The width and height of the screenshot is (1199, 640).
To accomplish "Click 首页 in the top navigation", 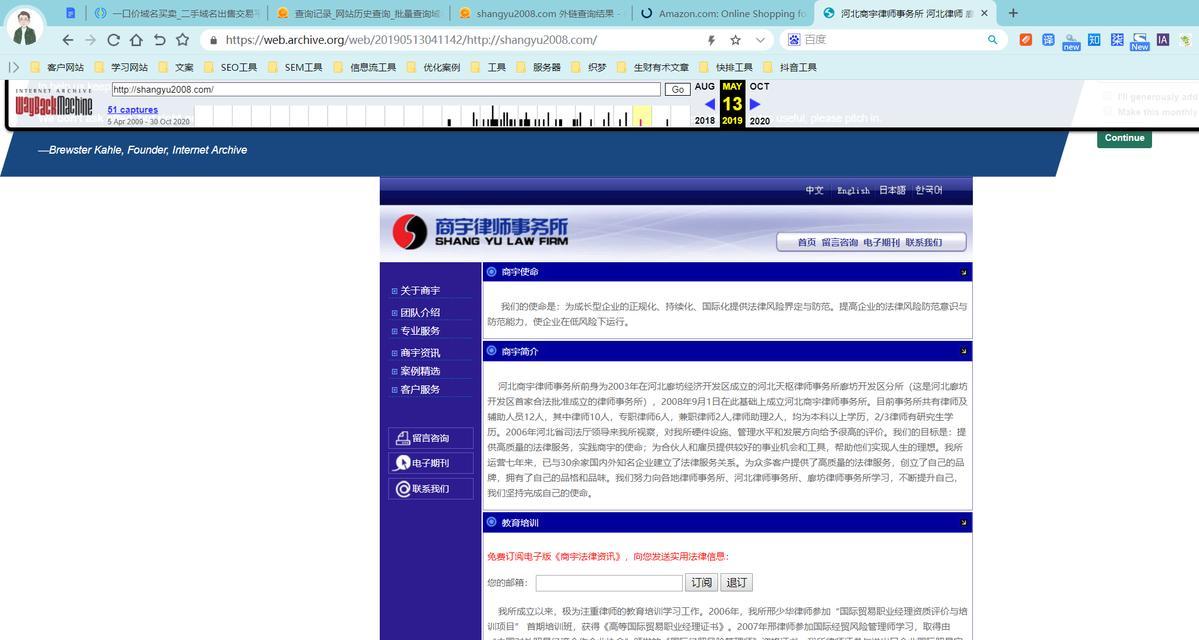I will pyautogui.click(x=807, y=242).
